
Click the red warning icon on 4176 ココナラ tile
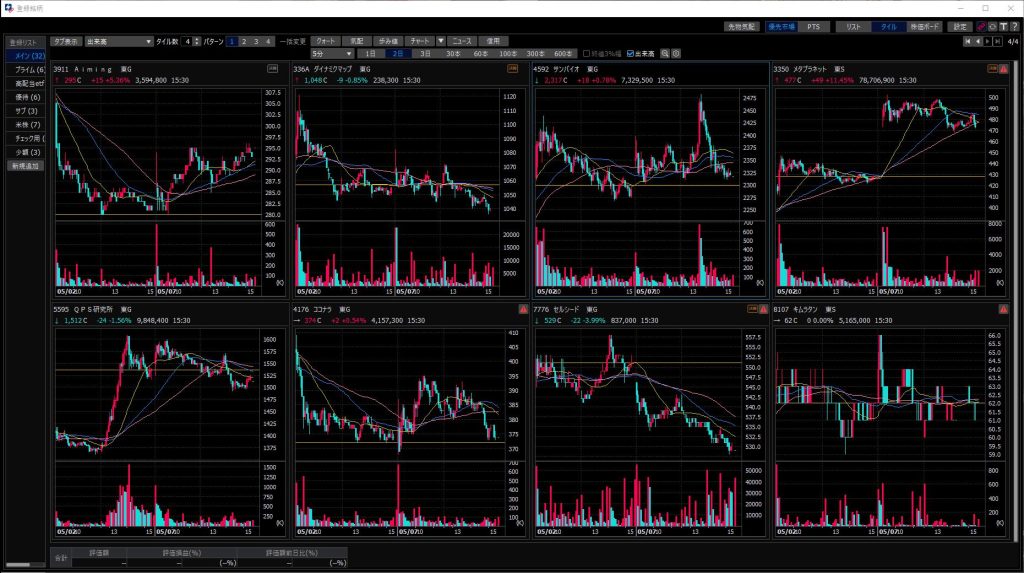tap(523, 309)
